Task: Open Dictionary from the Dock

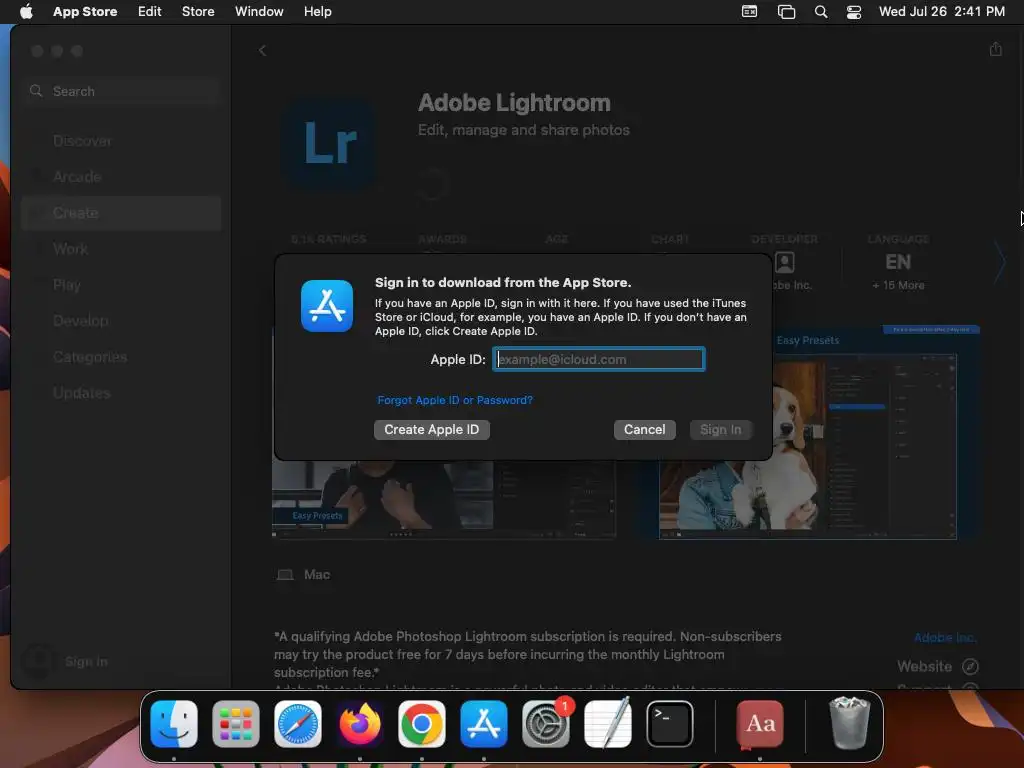Action: pos(760,724)
